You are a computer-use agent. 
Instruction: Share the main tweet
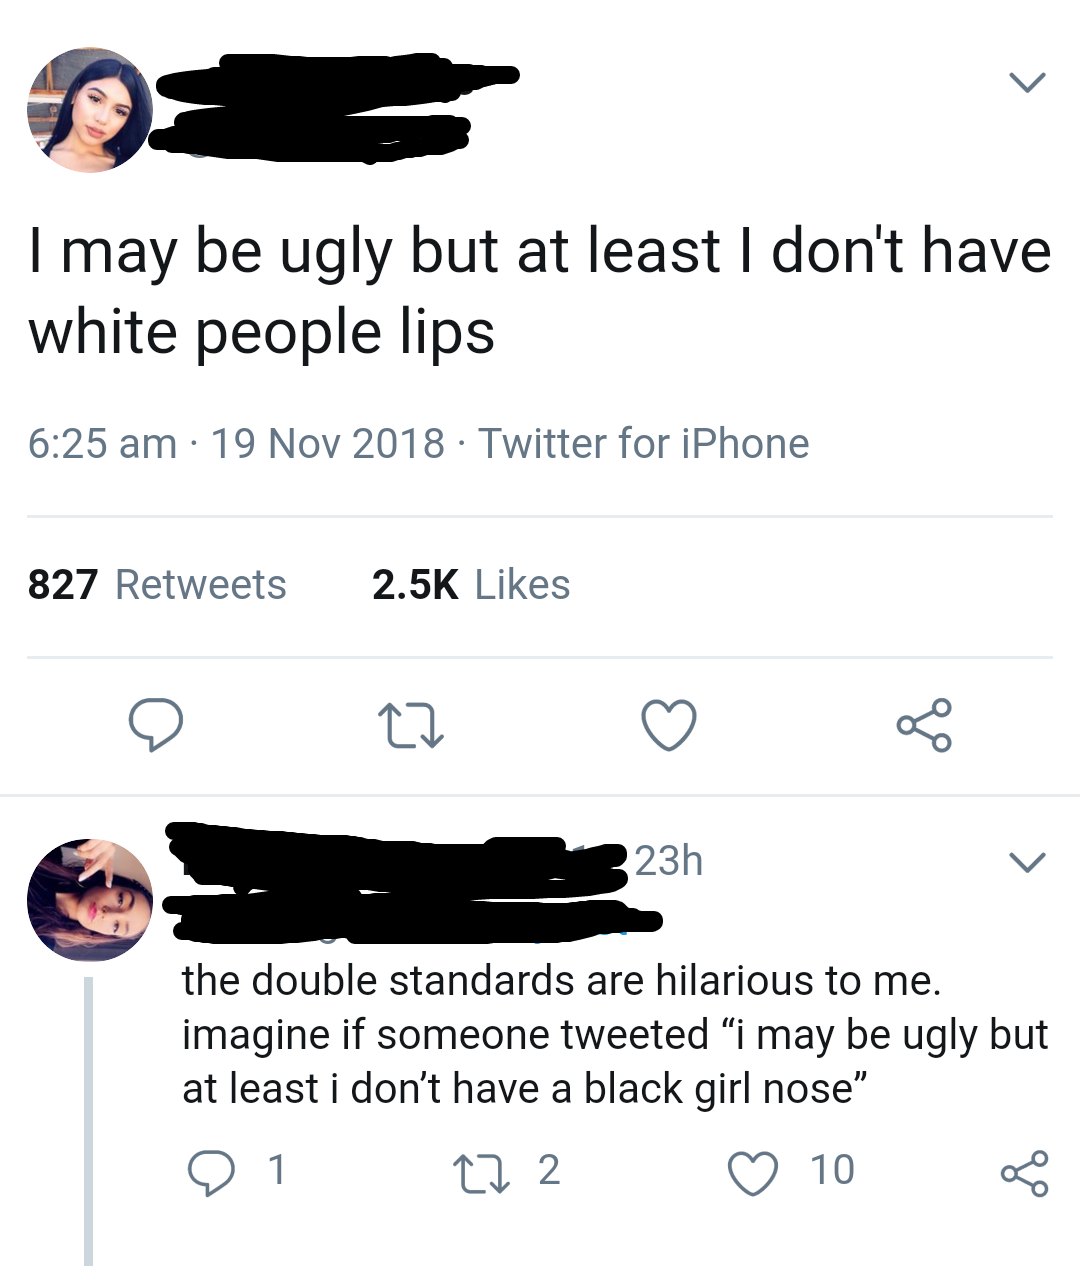(x=924, y=725)
